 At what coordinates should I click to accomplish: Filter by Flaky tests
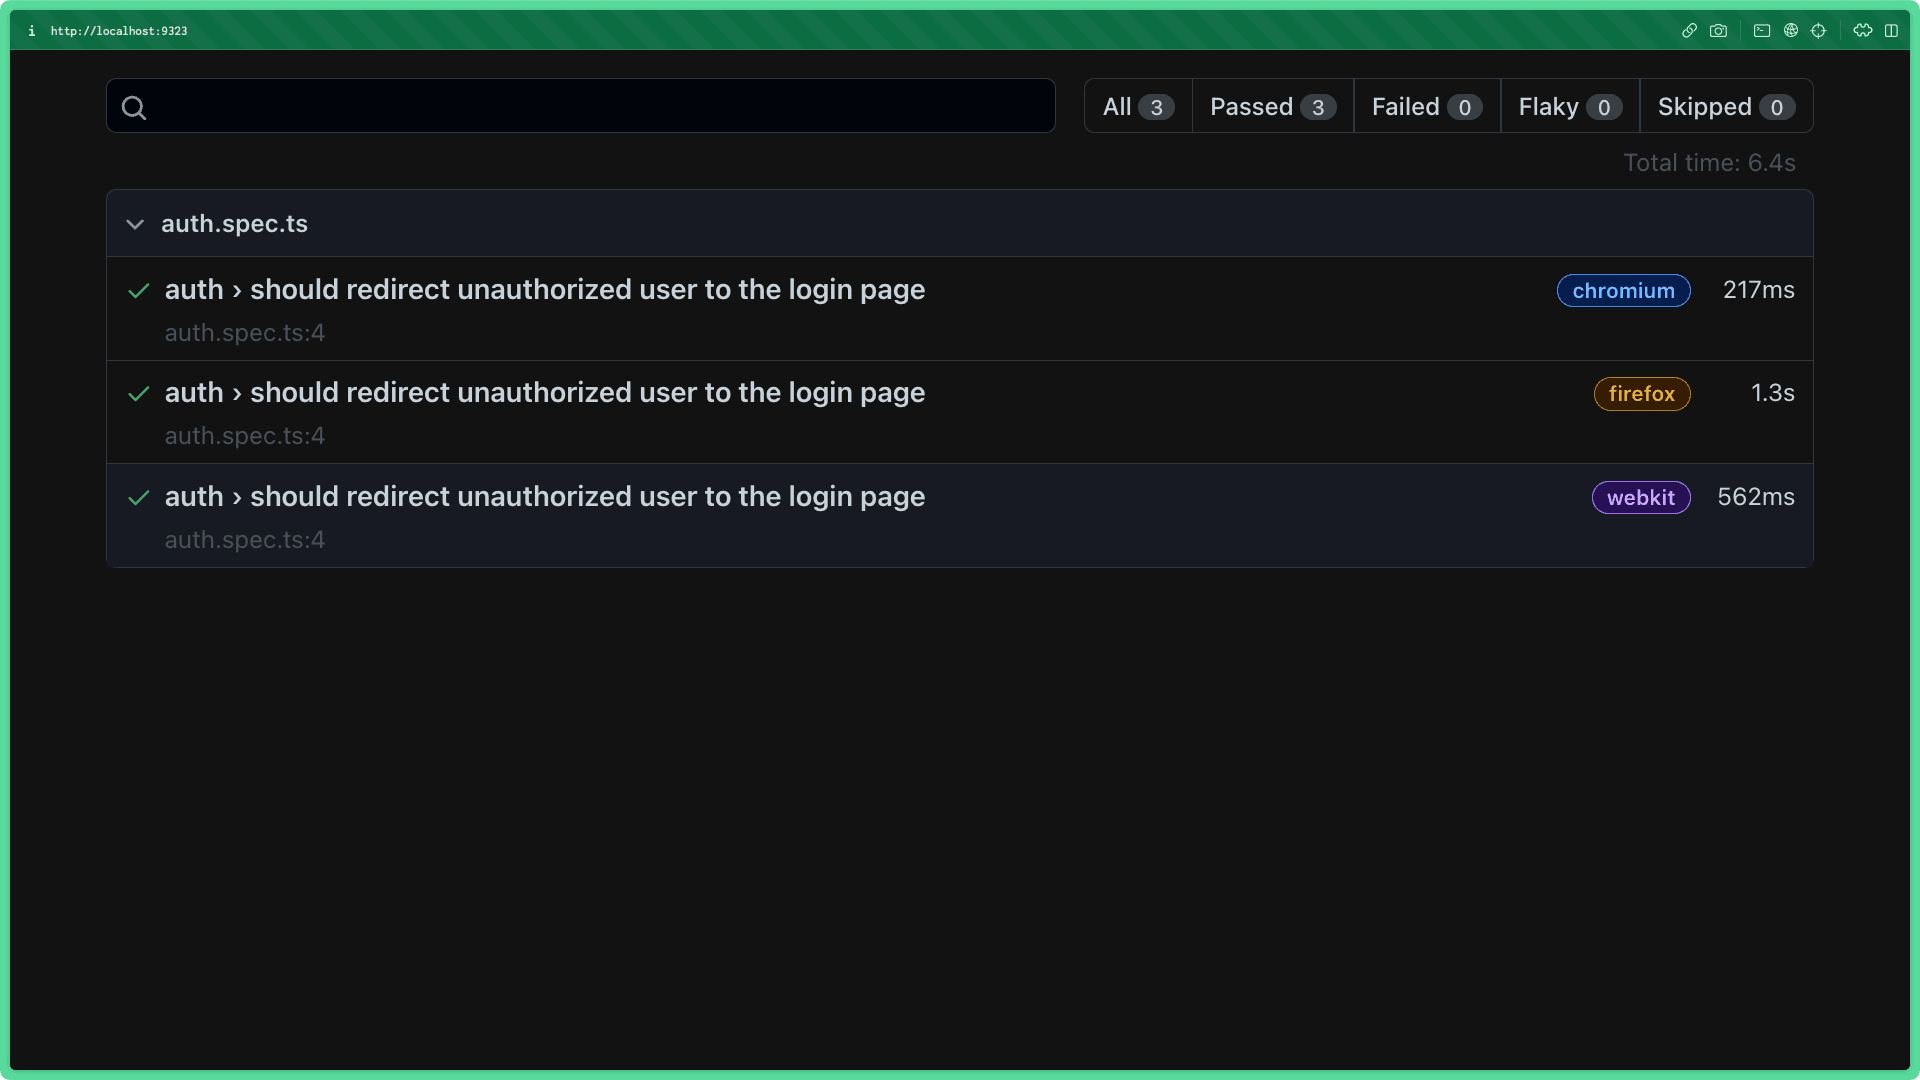[x=1569, y=107]
